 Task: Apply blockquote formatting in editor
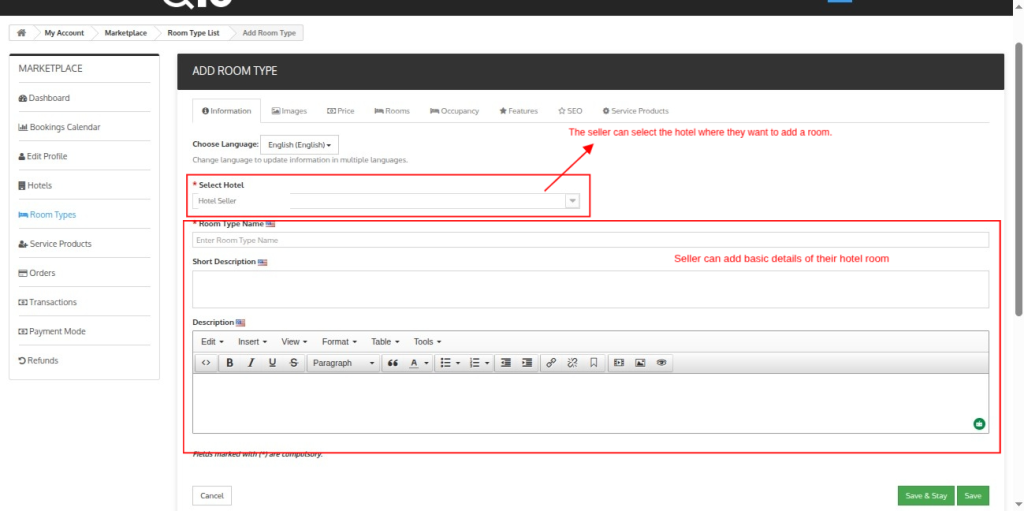pos(393,363)
